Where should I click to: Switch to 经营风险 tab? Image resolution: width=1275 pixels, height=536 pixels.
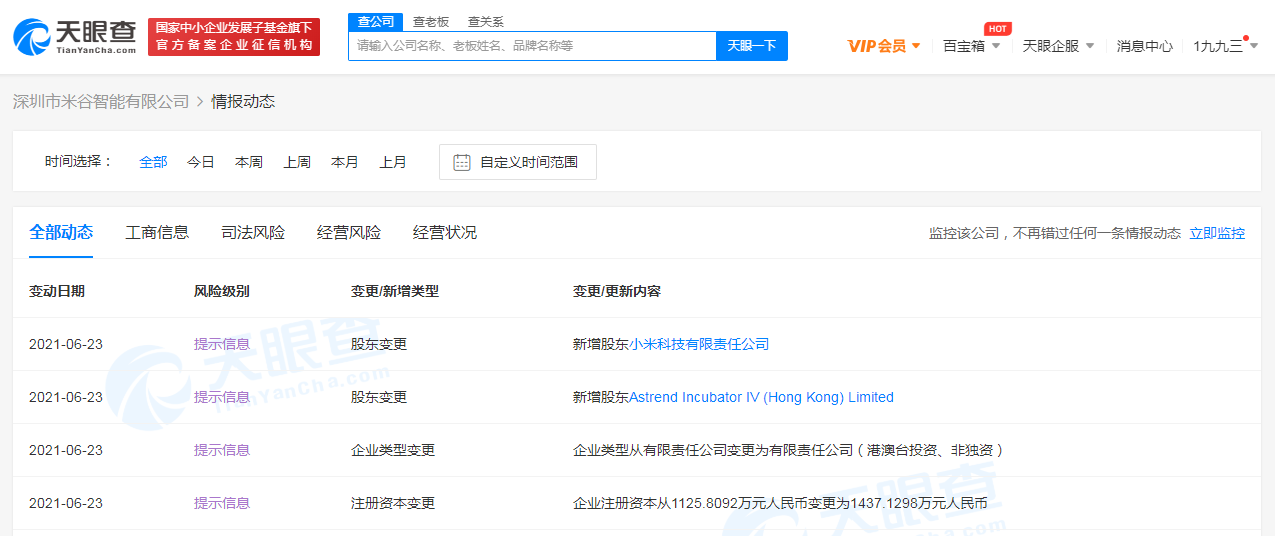click(349, 232)
